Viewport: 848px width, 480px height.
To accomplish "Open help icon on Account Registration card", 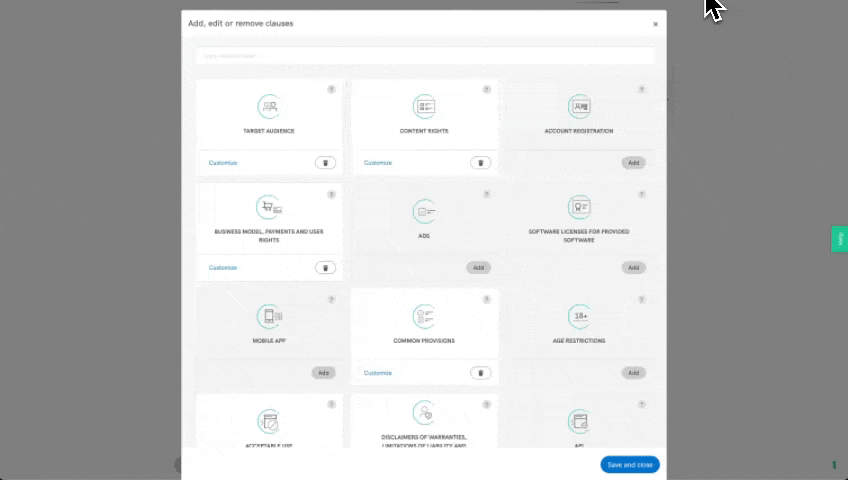I will coord(642,89).
